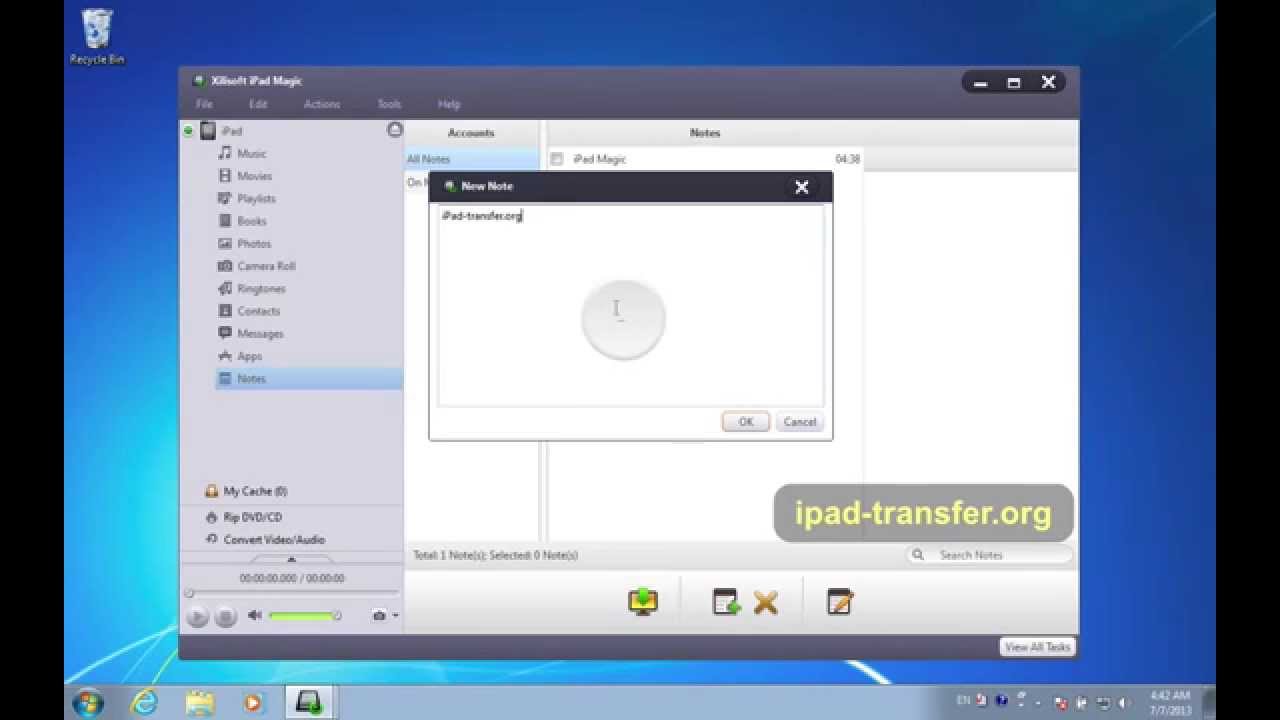This screenshot has width=1280, height=720.
Task: Click the system tray volume icon
Action: (1123, 702)
